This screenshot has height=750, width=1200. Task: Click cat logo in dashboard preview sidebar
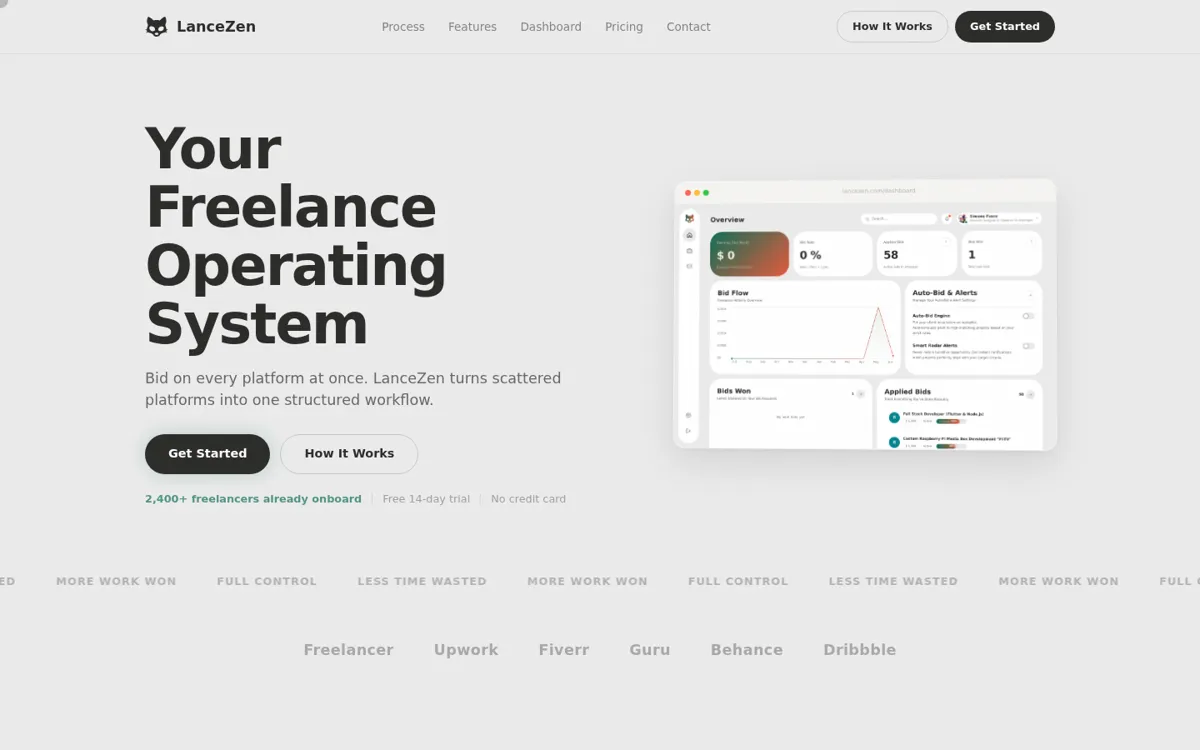[x=689, y=218]
